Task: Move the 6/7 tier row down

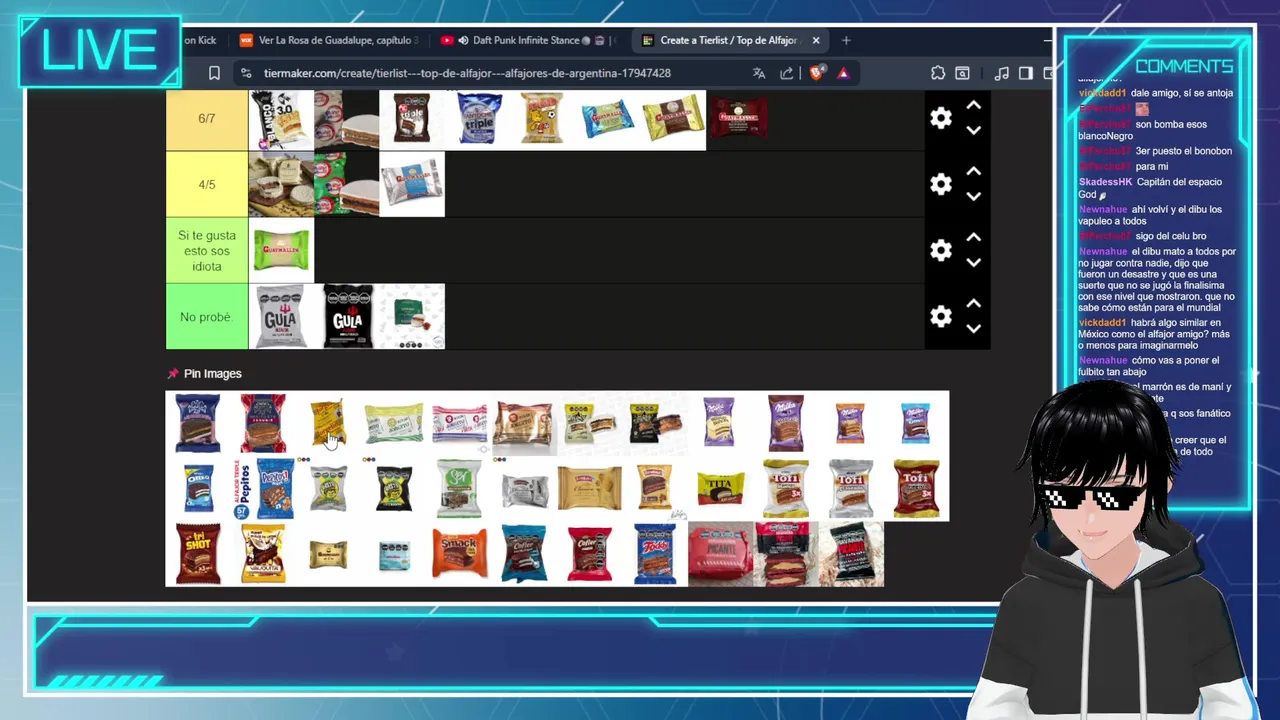Action: pyautogui.click(x=973, y=130)
